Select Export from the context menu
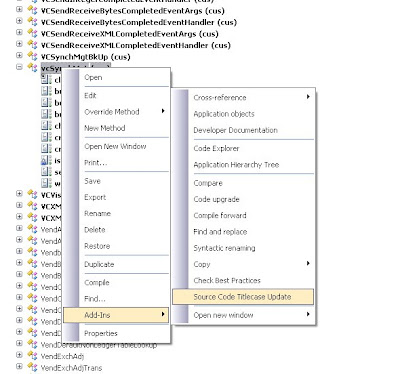The width and height of the screenshot is (400, 374). [x=116, y=197]
